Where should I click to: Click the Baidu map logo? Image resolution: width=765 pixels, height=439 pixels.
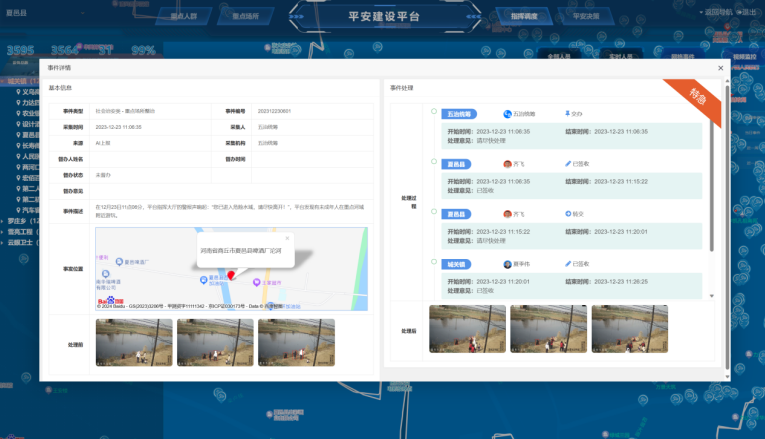pos(111,301)
